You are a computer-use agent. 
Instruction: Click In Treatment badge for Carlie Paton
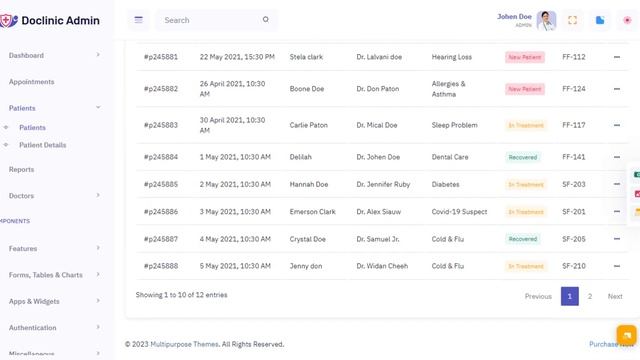click(x=526, y=125)
